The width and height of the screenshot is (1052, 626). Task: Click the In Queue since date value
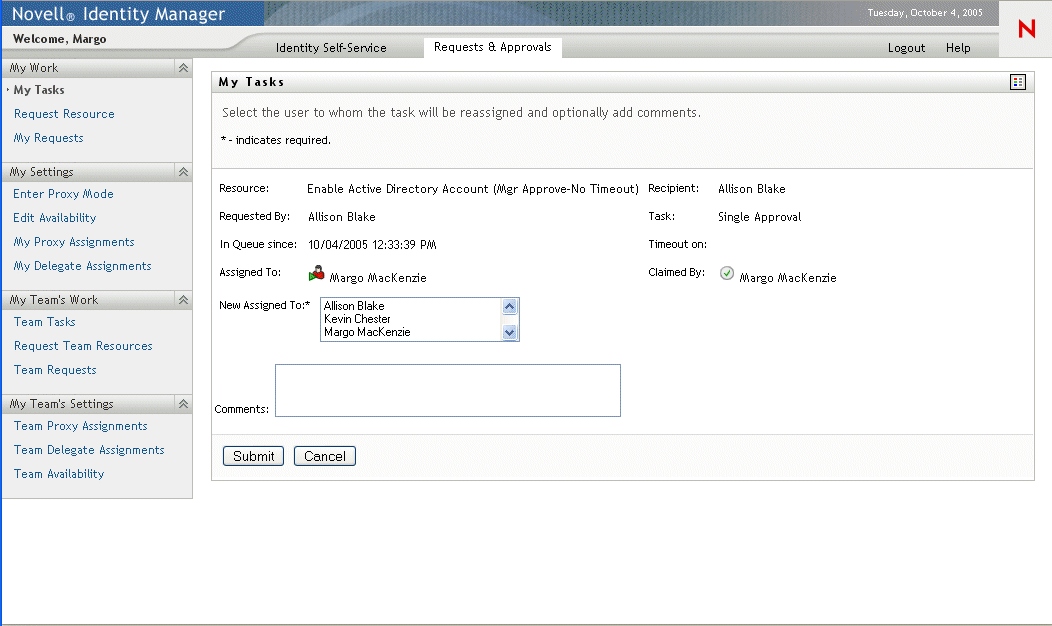tap(372, 245)
